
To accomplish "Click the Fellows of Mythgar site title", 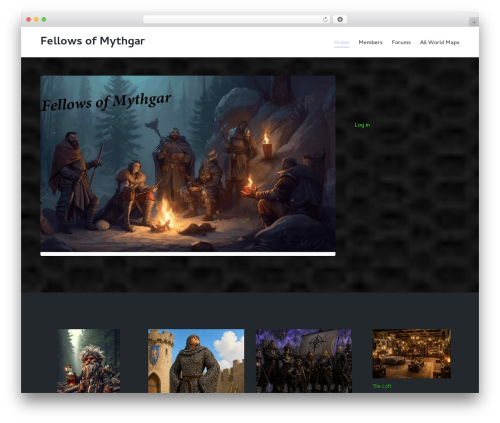I will click(93, 41).
